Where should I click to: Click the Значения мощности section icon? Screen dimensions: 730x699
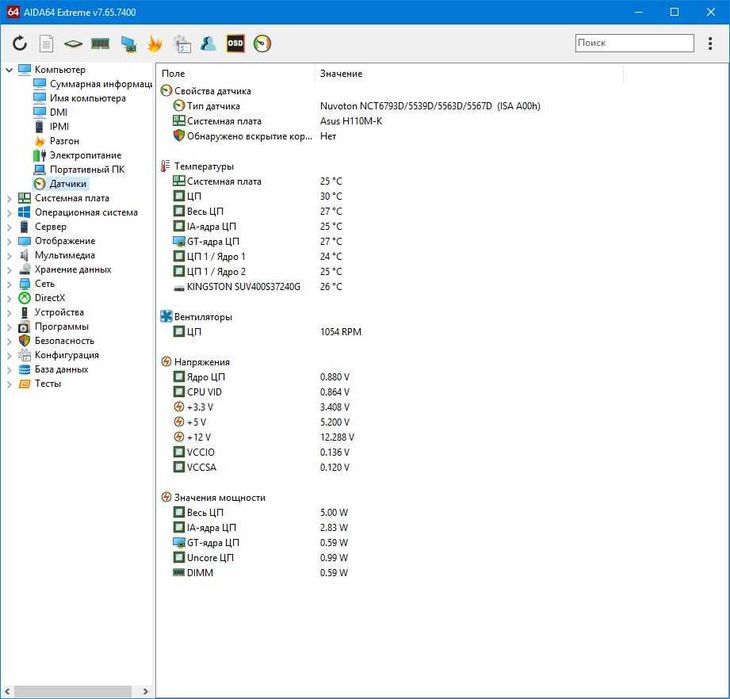166,497
